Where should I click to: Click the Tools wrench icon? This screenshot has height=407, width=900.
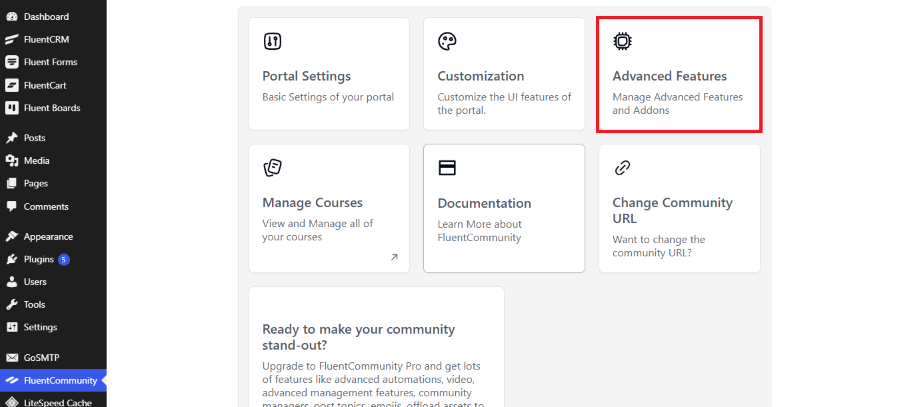[11, 305]
